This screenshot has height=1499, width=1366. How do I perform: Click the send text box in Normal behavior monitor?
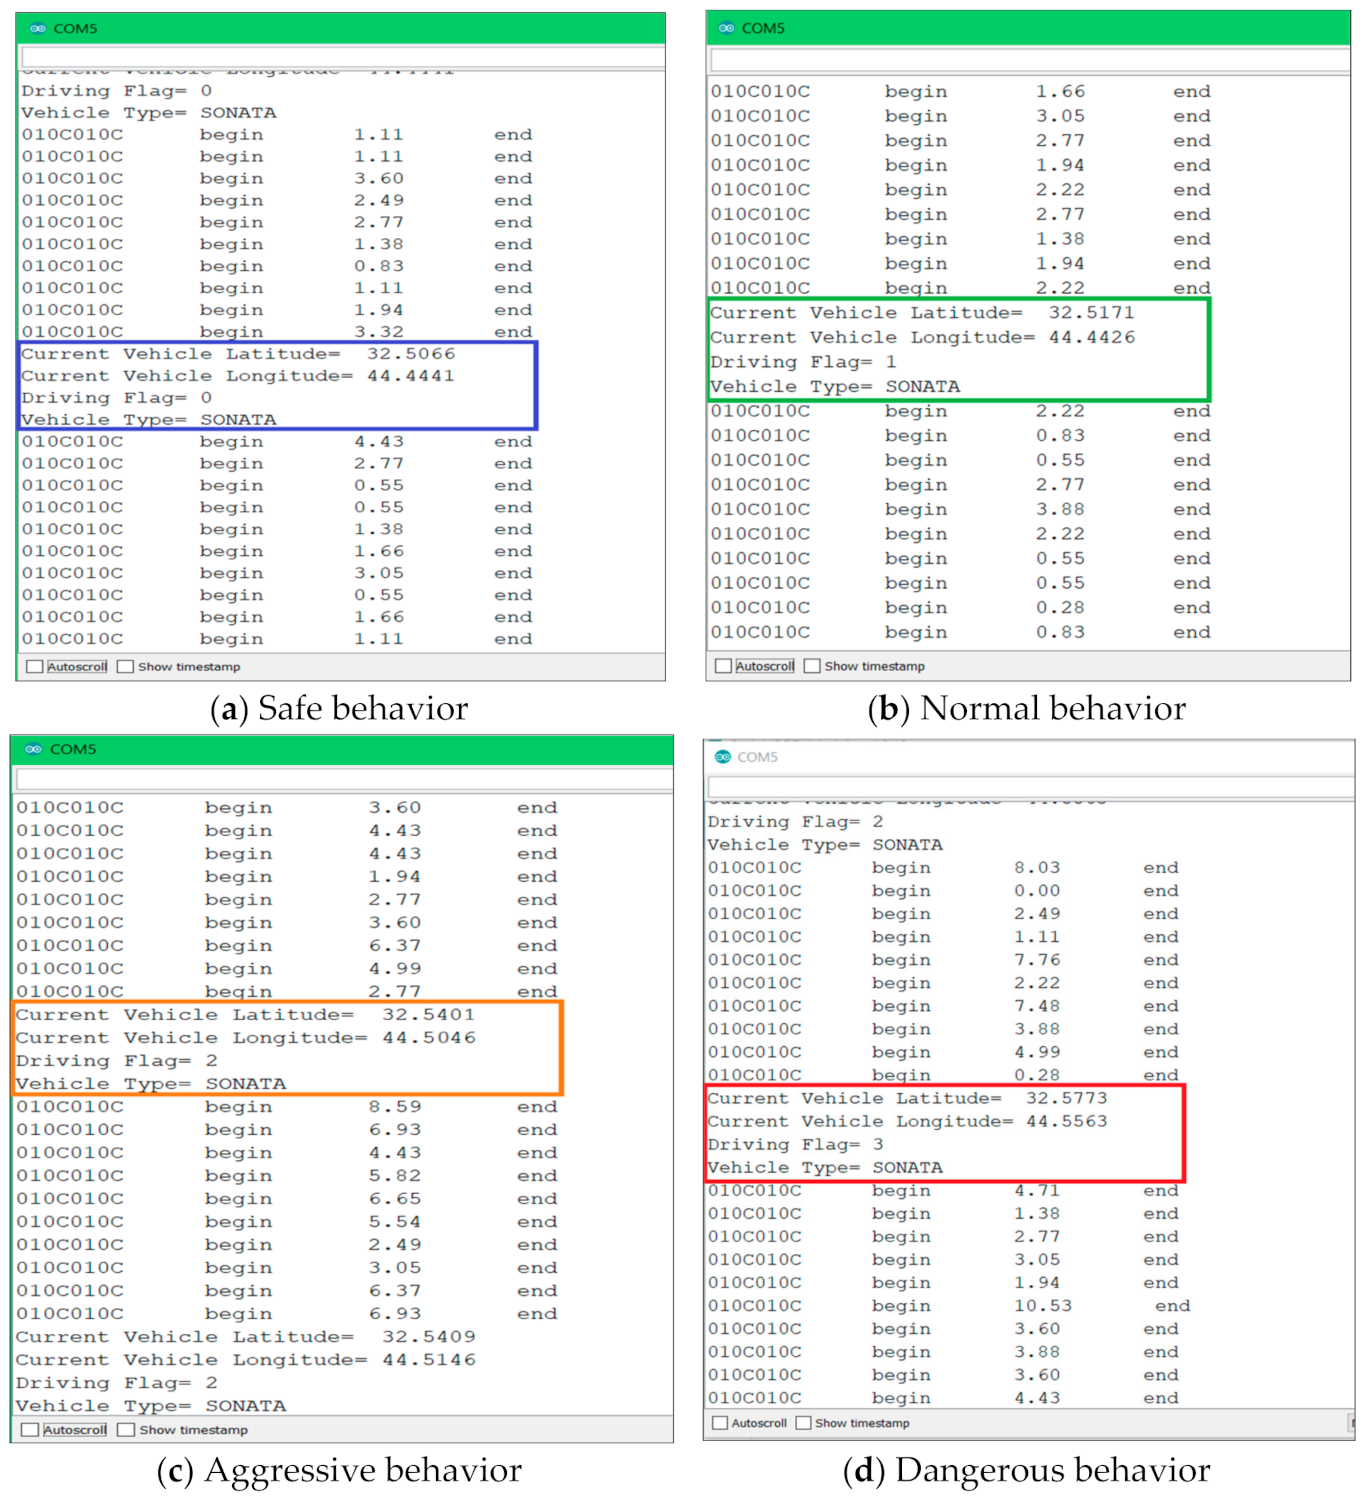(1028, 60)
